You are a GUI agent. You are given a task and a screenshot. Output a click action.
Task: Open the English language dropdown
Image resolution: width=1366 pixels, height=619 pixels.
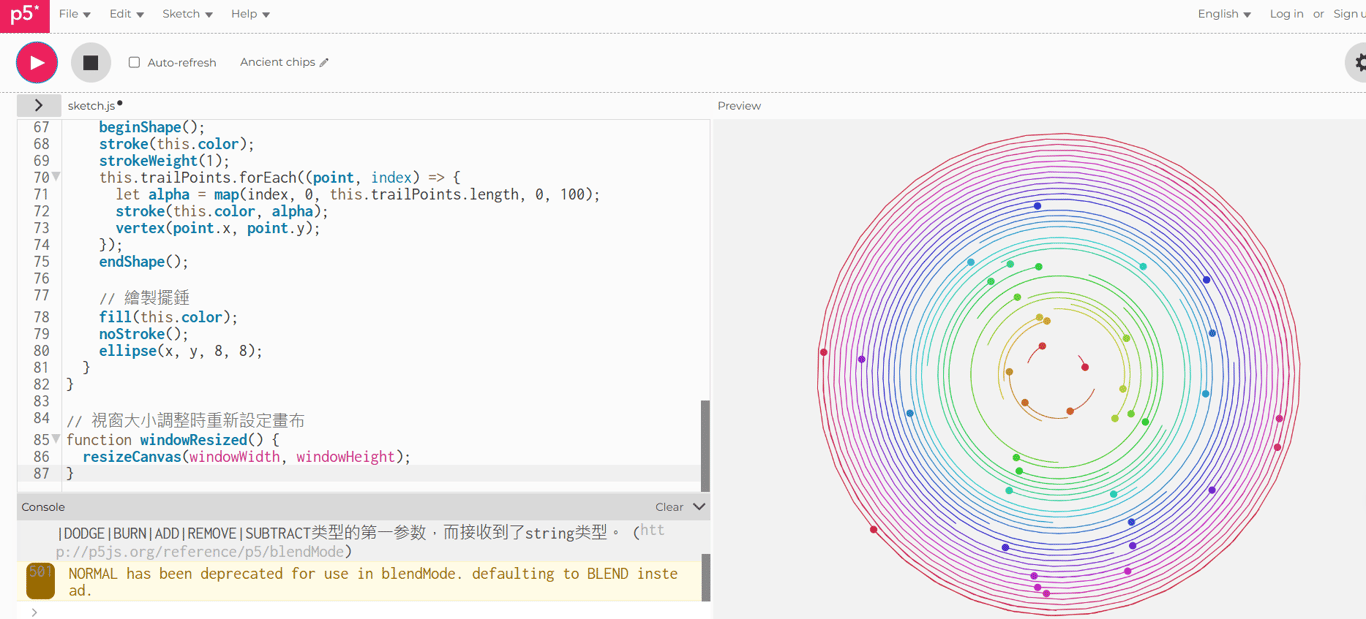[1224, 14]
